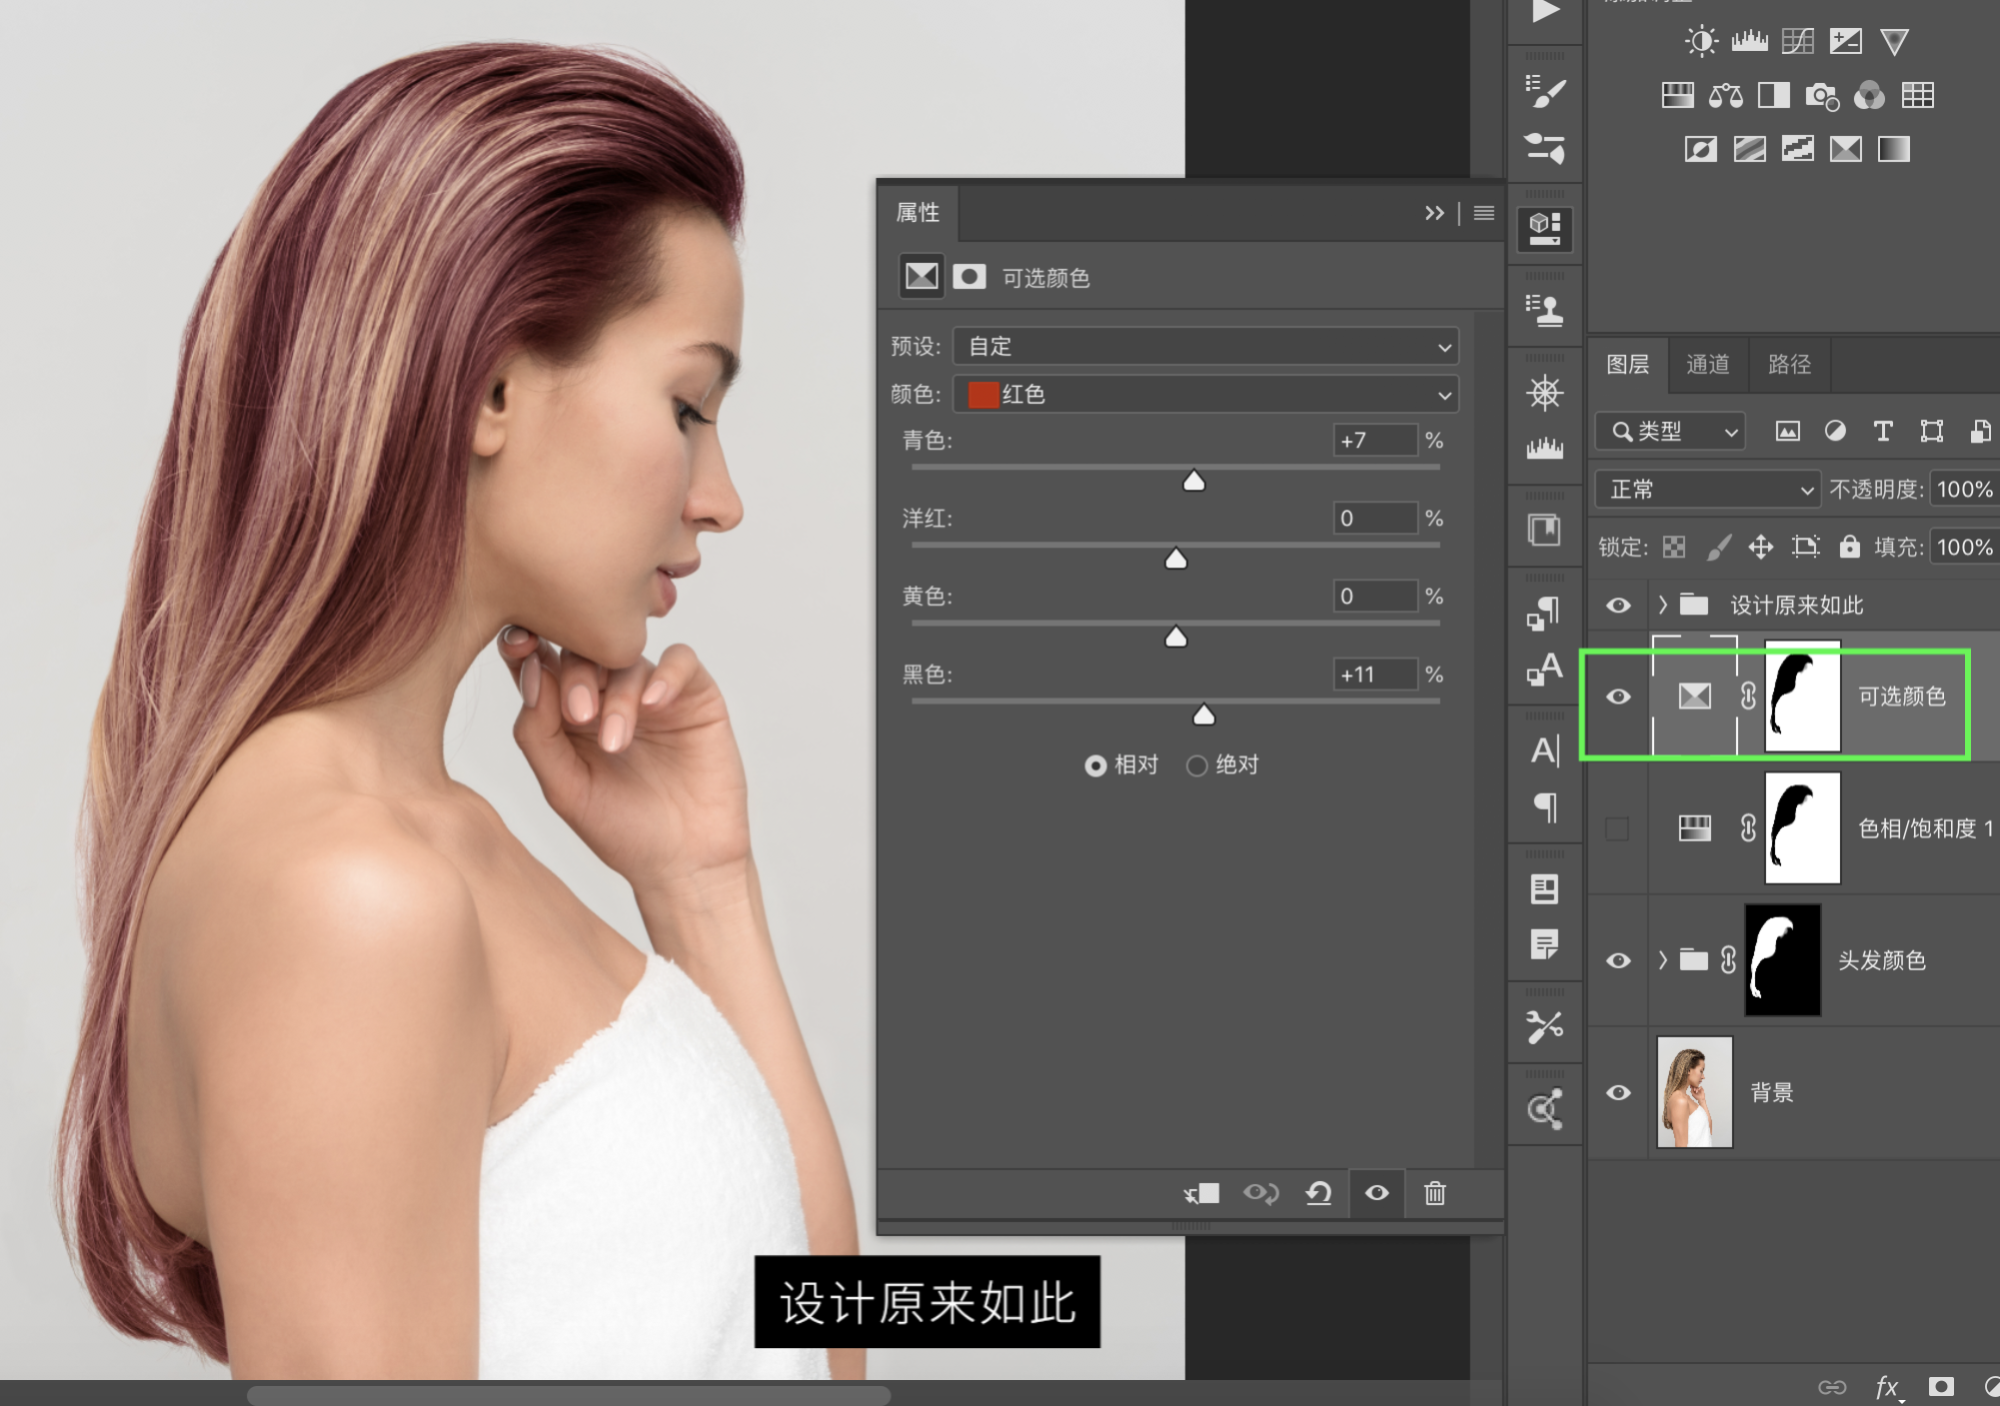Open the 预设 preset dropdown
This screenshot has width=2000, height=1406.
1205,346
